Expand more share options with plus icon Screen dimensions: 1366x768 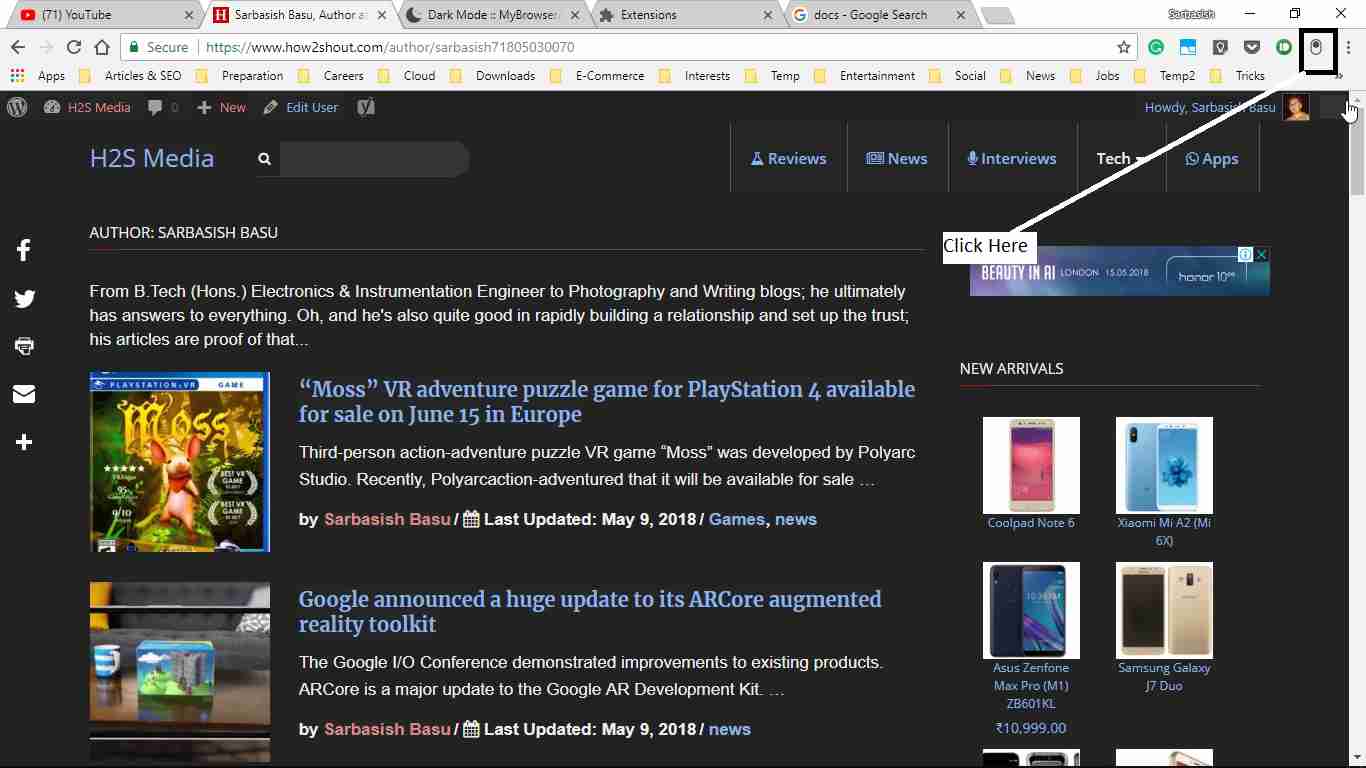coord(24,442)
